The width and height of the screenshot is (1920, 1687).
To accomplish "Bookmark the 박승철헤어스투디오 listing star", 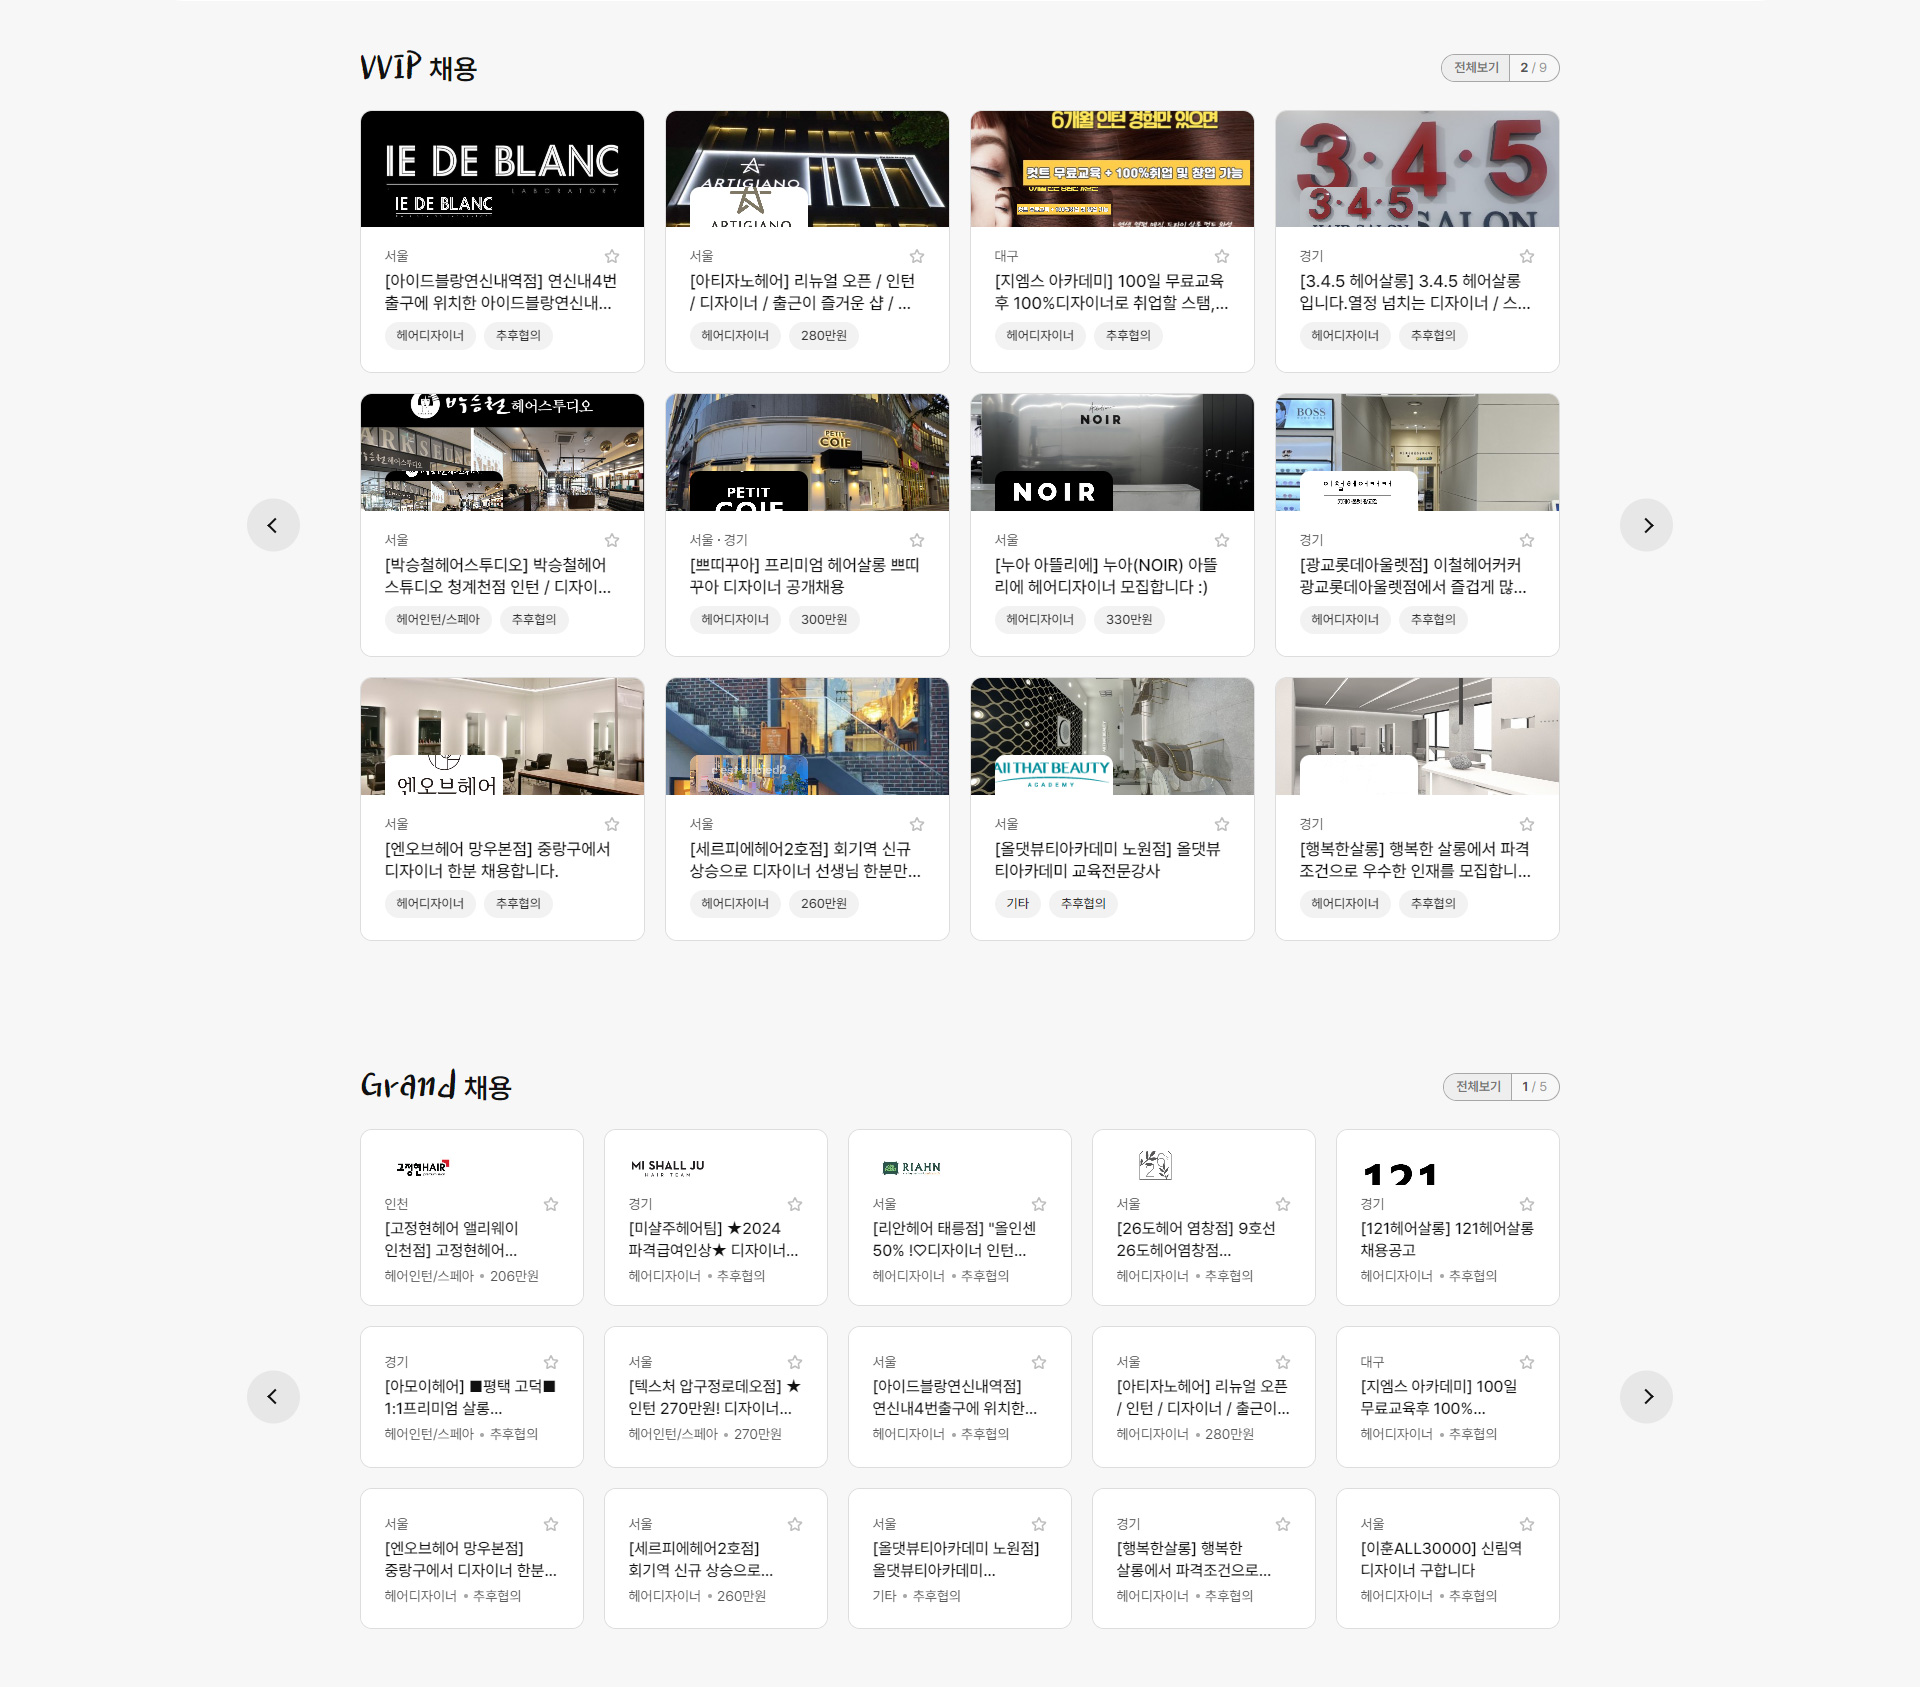I will pyautogui.click(x=612, y=540).
